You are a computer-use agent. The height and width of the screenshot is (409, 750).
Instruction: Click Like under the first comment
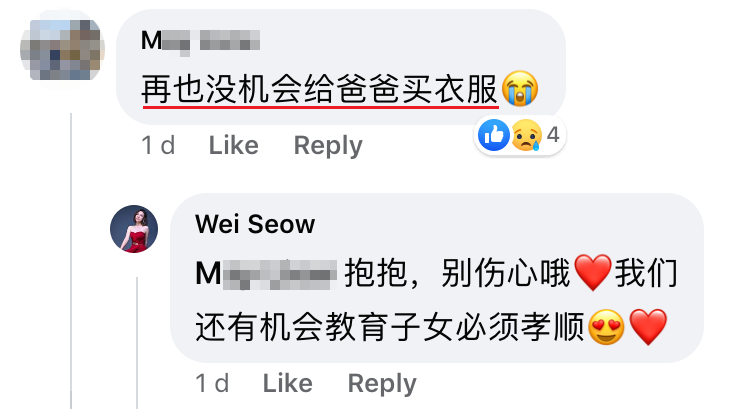[x=233, y=145]
